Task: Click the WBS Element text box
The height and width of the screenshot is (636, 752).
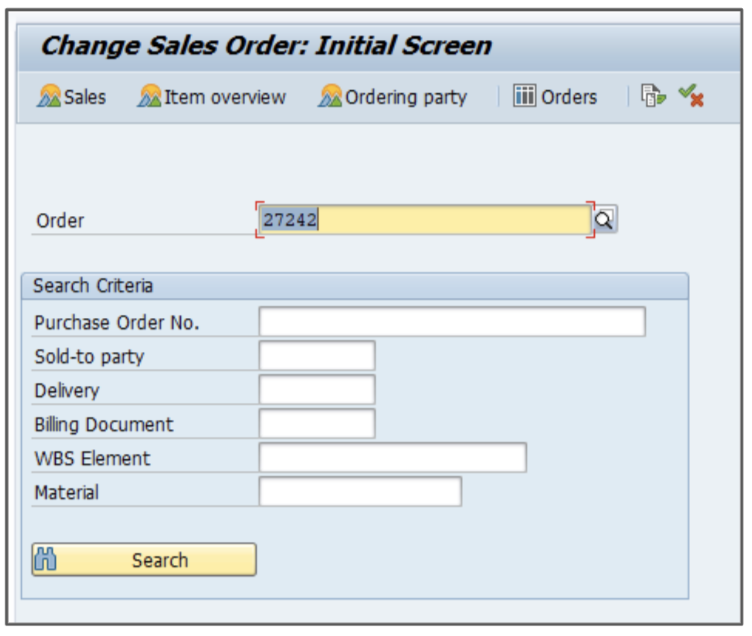Action: pos(392,458)
